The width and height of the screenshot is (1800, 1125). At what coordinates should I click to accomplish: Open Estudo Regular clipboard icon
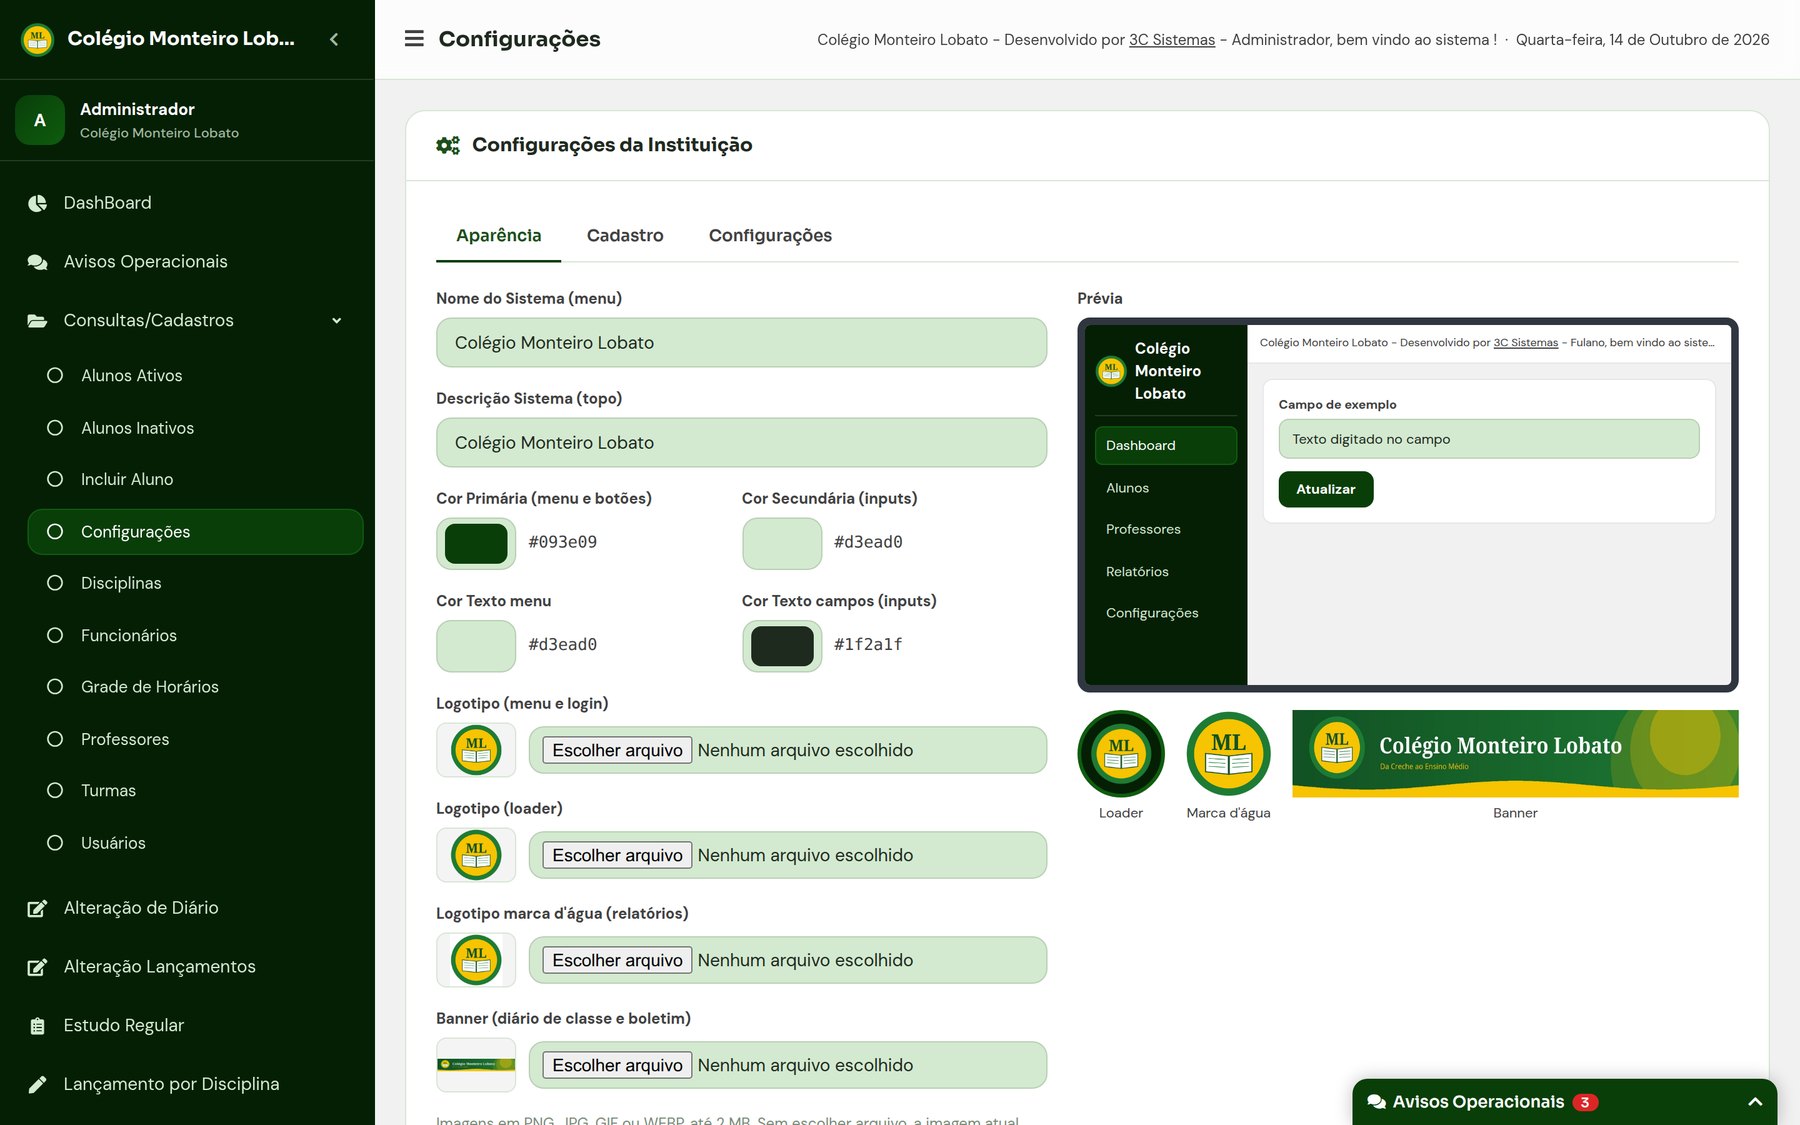(37, 1026)
